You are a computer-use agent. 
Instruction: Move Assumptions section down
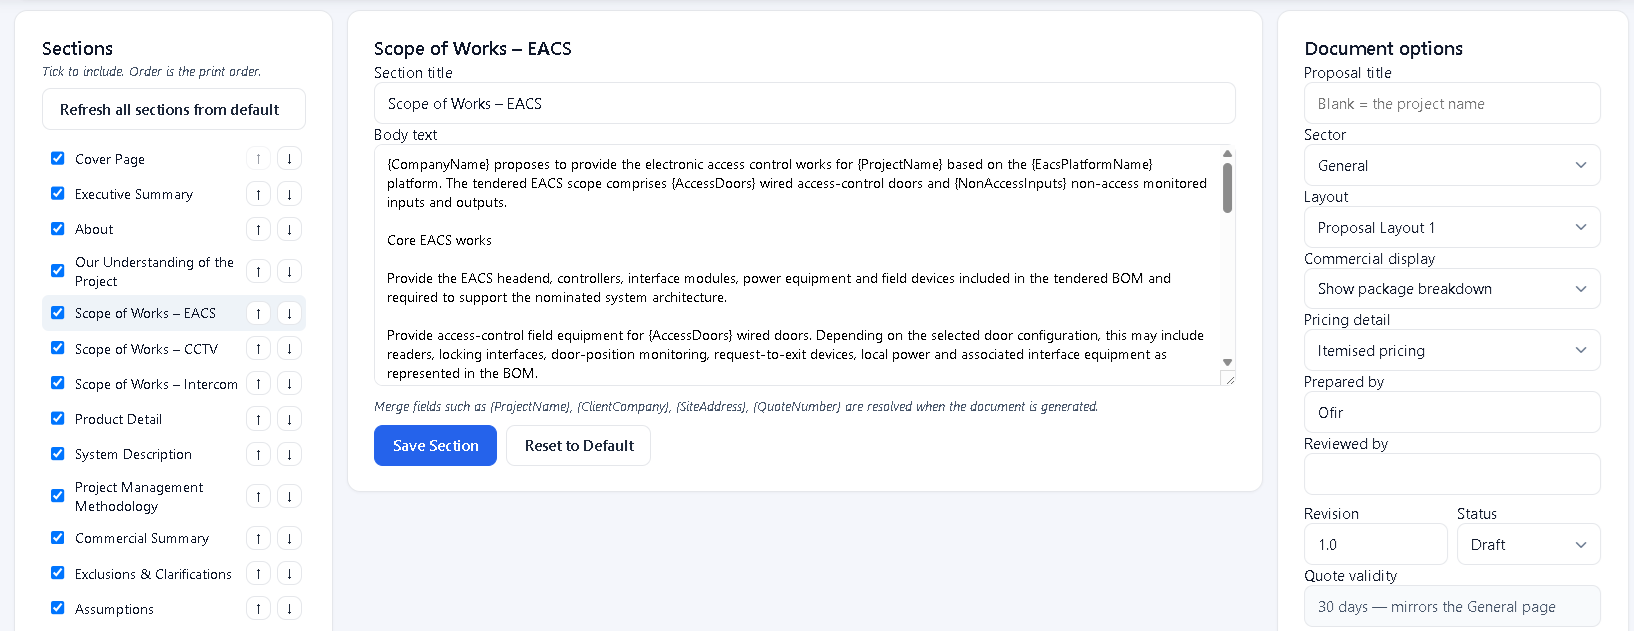289,609
